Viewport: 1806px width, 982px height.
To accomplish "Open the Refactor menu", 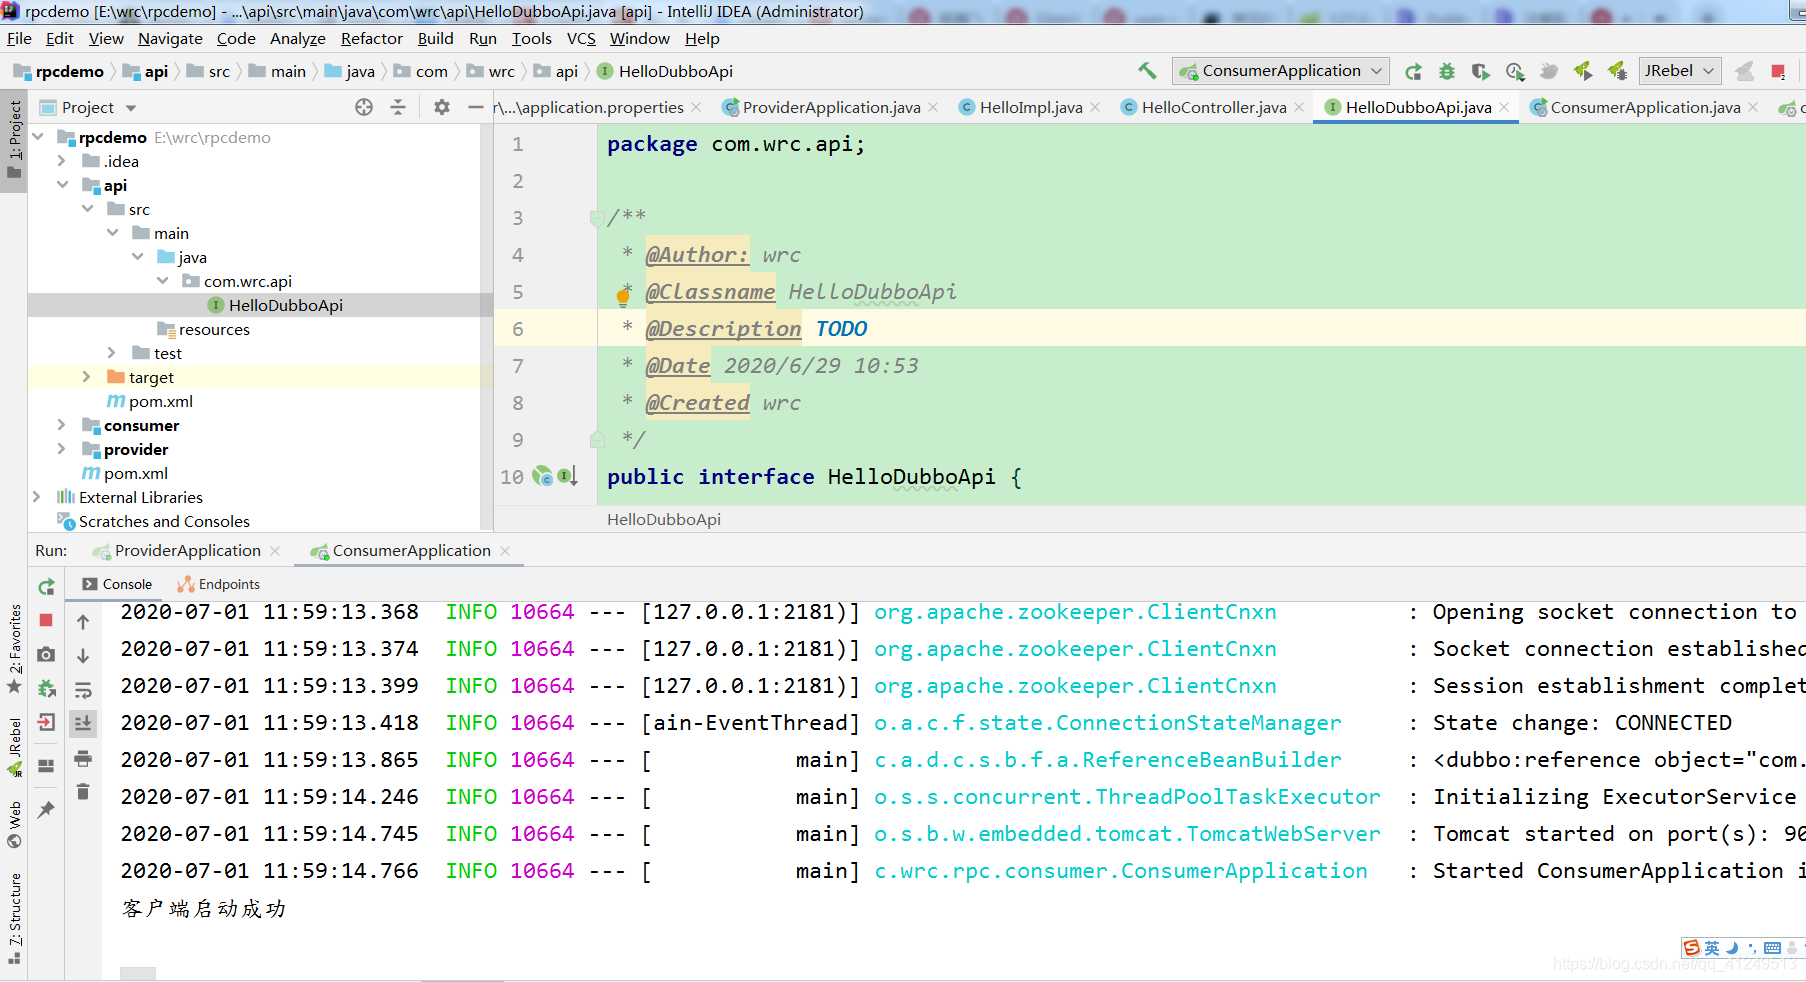I will coord(371,38).
